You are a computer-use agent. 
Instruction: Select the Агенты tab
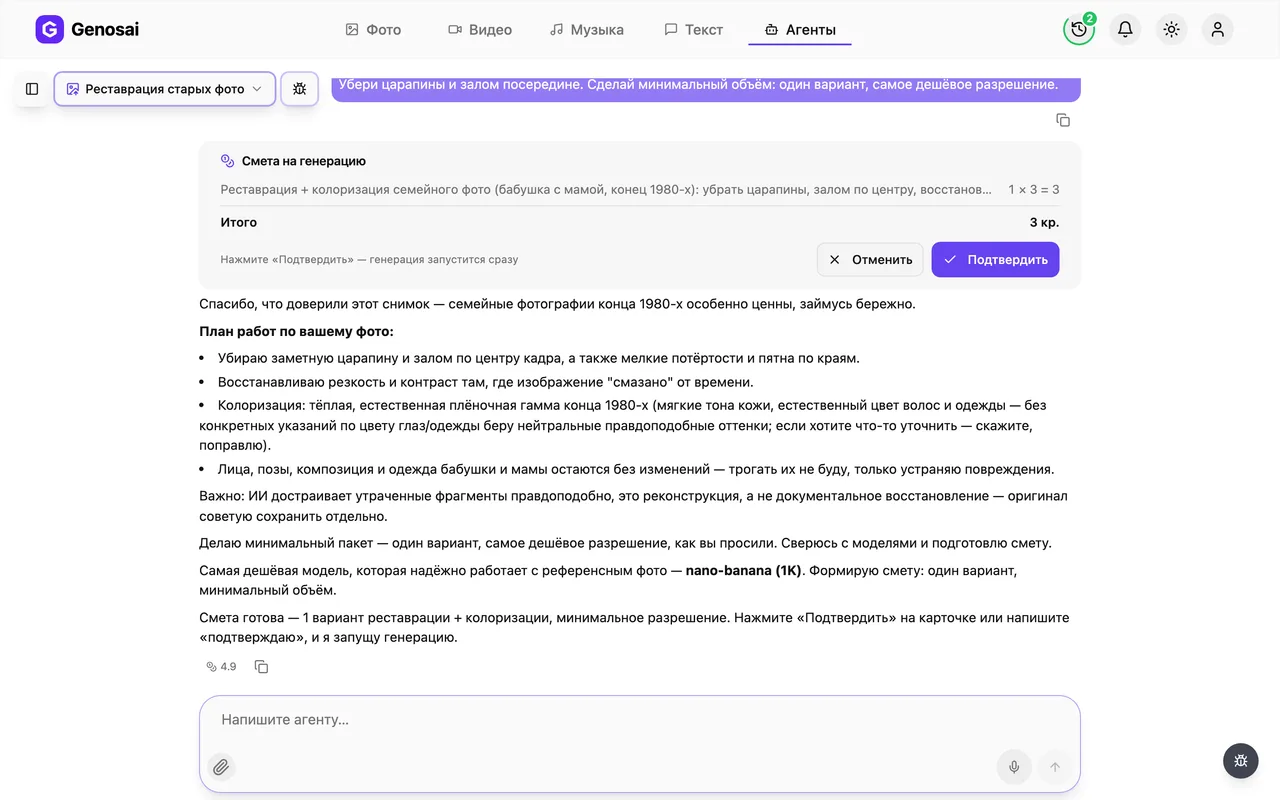click(800, 30)
